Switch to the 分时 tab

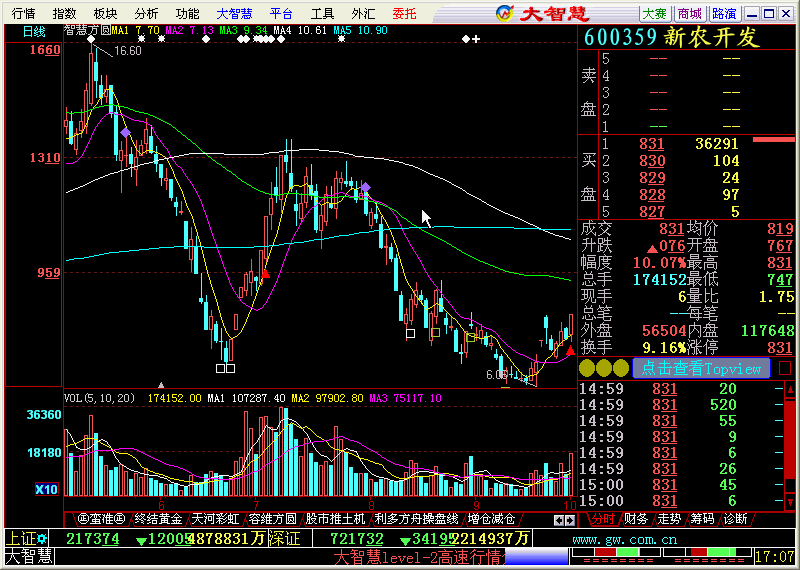pyautogui.click(x=603, y=519)
